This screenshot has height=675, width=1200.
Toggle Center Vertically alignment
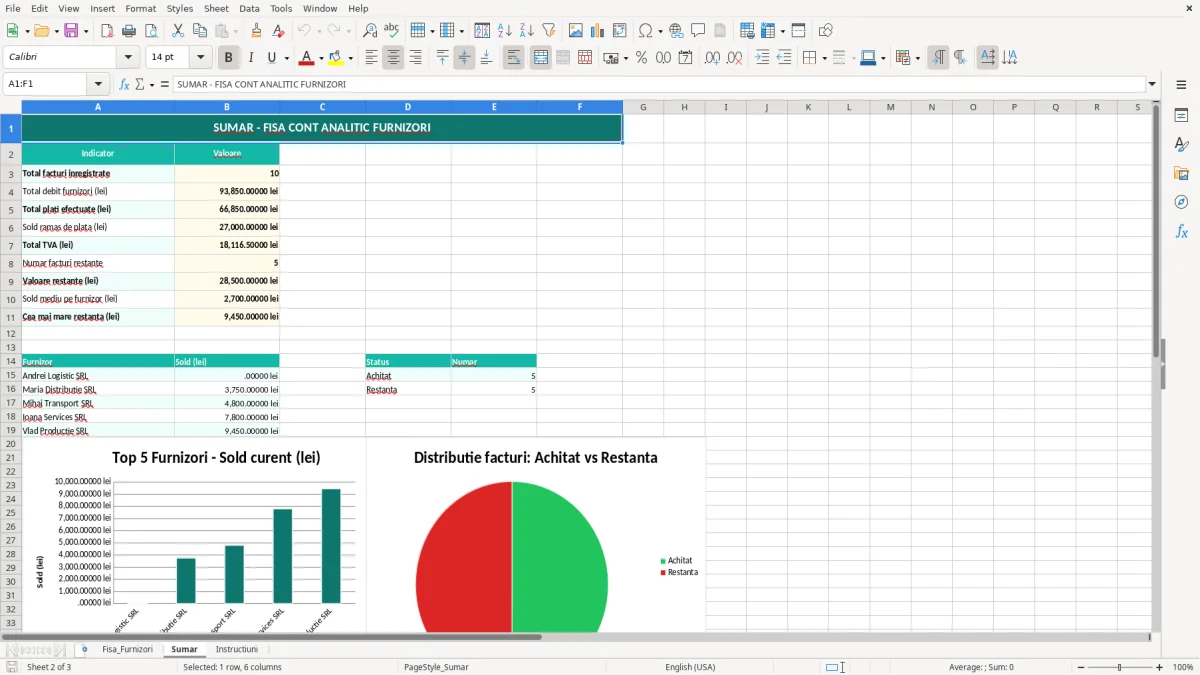pos(464,58)
